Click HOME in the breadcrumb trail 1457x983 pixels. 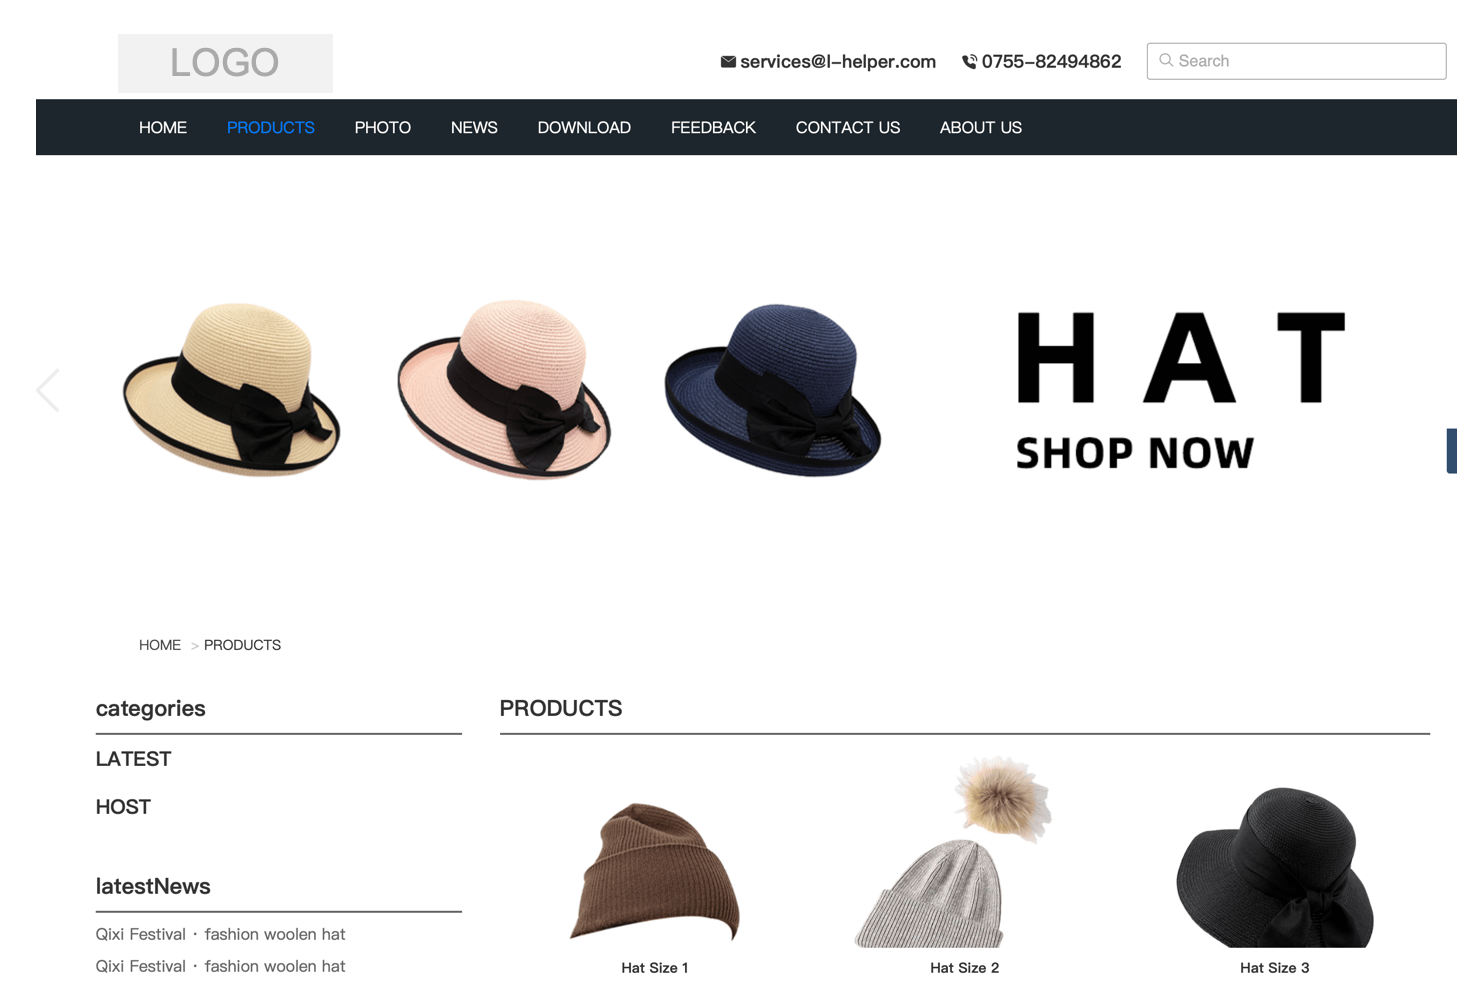point(160,645)
